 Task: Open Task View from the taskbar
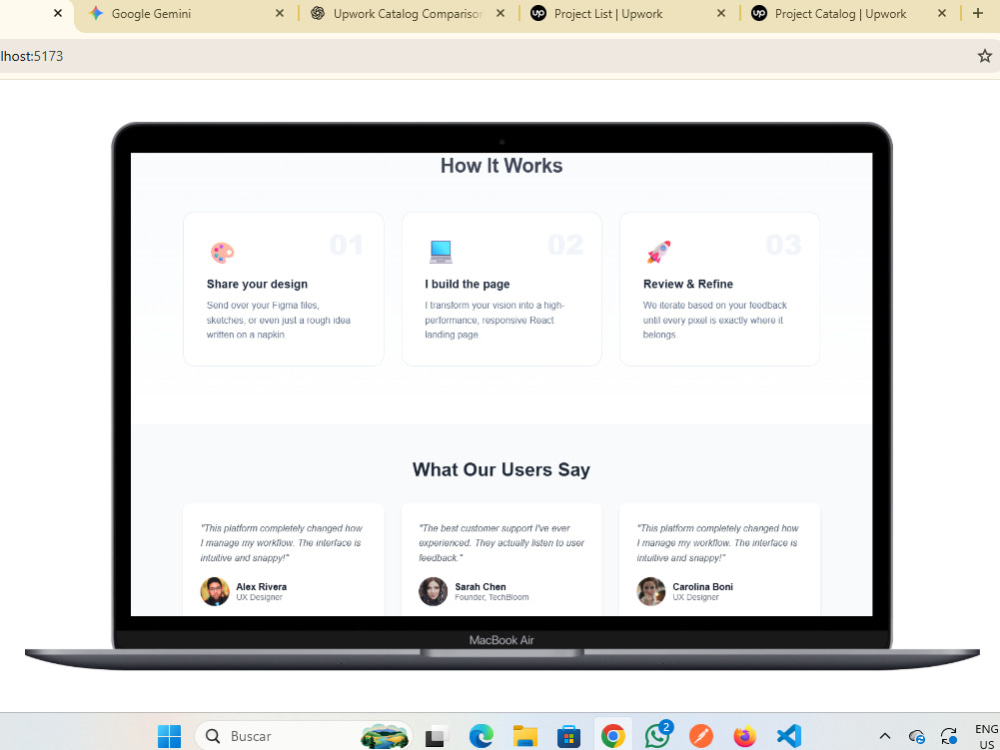[437, 736]
